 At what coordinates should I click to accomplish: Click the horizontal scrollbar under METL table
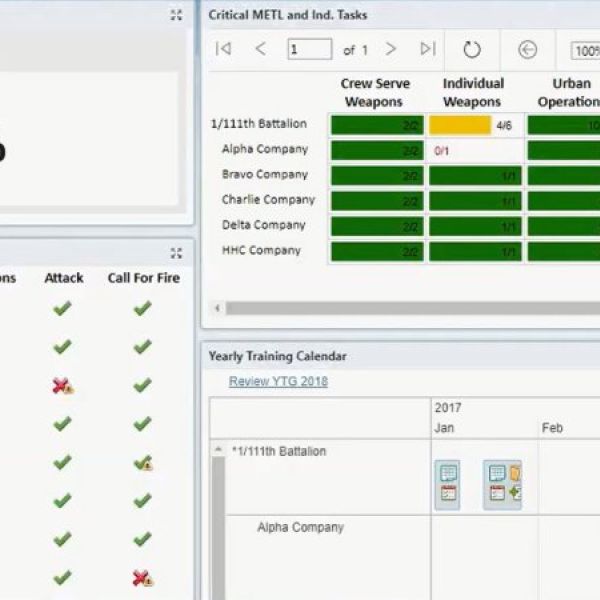click(x=400, y=308)
